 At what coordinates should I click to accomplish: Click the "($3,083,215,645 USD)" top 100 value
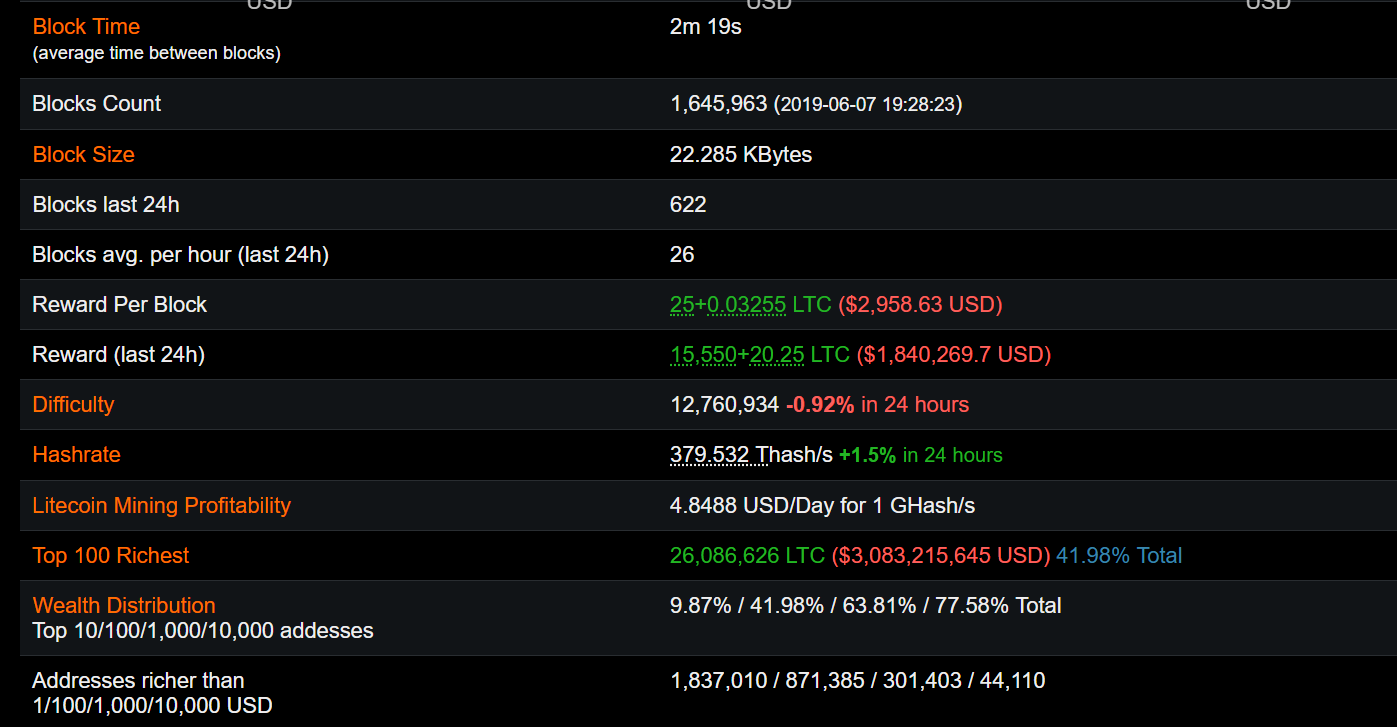[941, 555]
